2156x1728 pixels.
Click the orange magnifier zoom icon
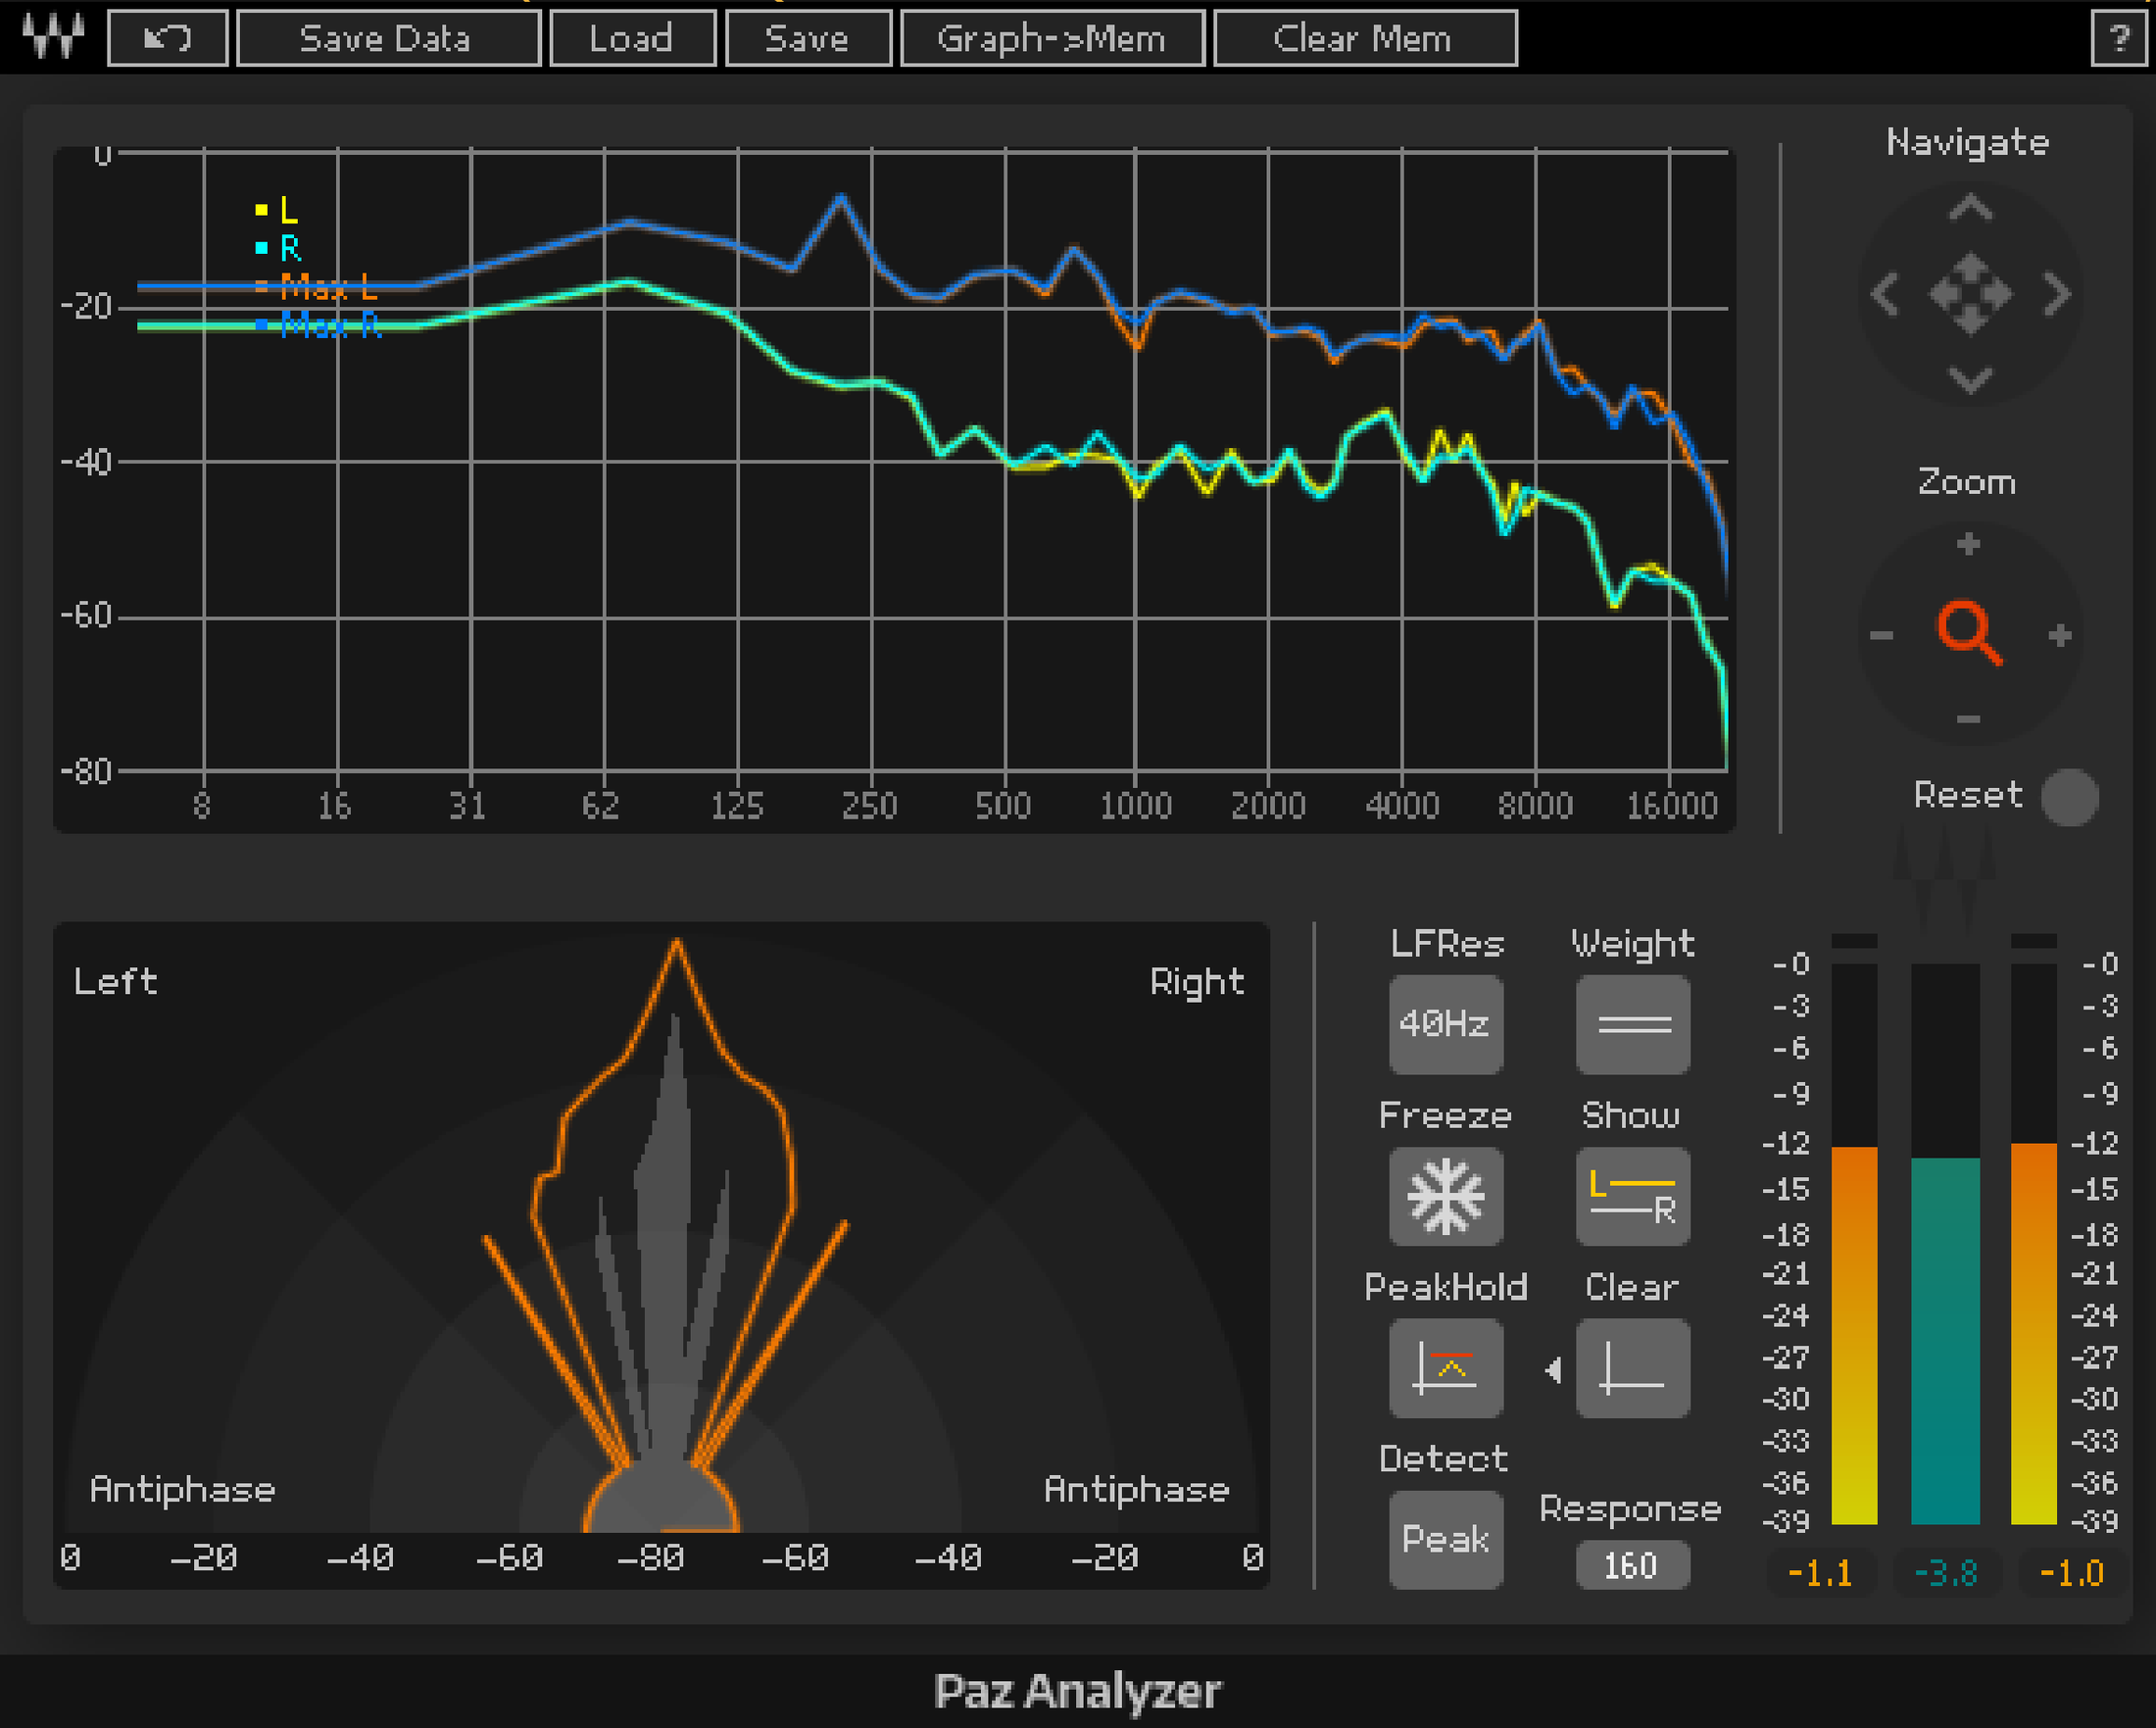pyautogui.click(x=1969, y=632)
